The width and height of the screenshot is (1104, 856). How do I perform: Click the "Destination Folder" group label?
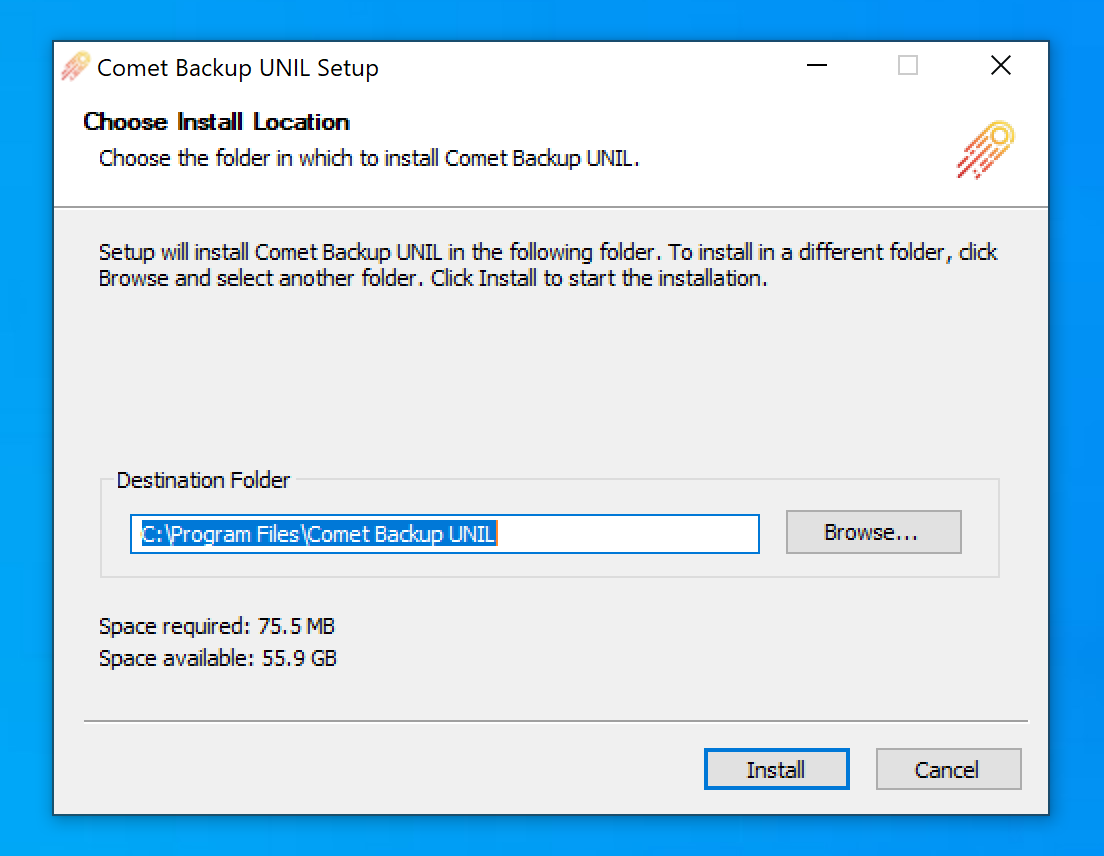[203, 480]
